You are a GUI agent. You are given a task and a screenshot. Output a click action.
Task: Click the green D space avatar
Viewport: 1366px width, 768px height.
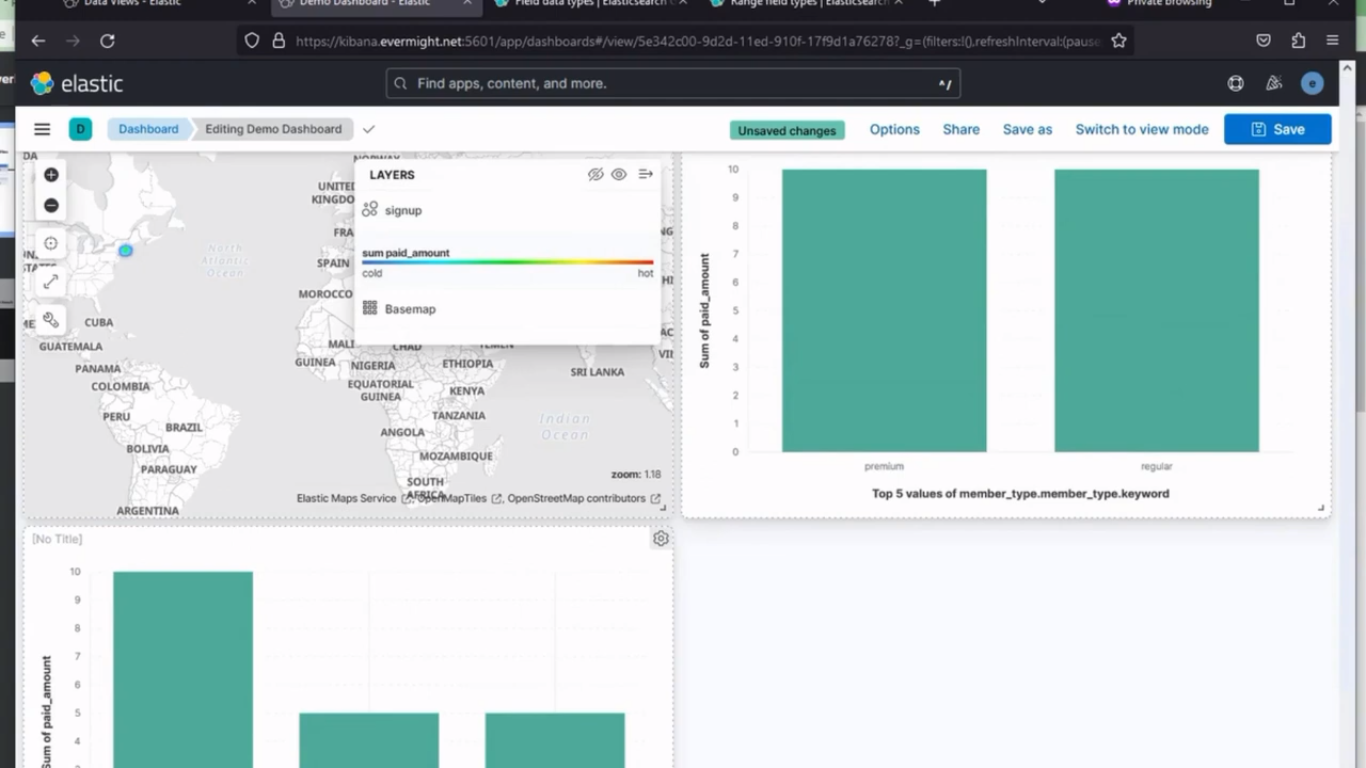pyautogui.click(x=80, y=129)
